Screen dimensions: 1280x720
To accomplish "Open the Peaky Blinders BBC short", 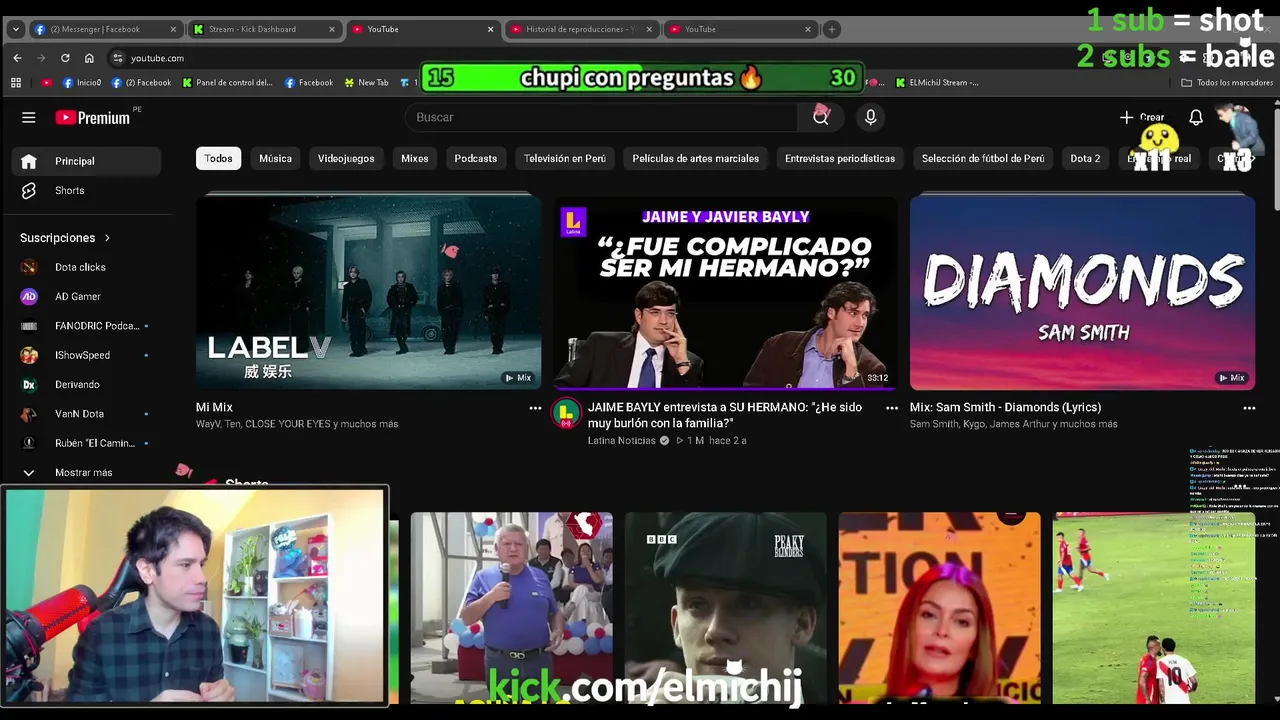I will click(725, 608).
